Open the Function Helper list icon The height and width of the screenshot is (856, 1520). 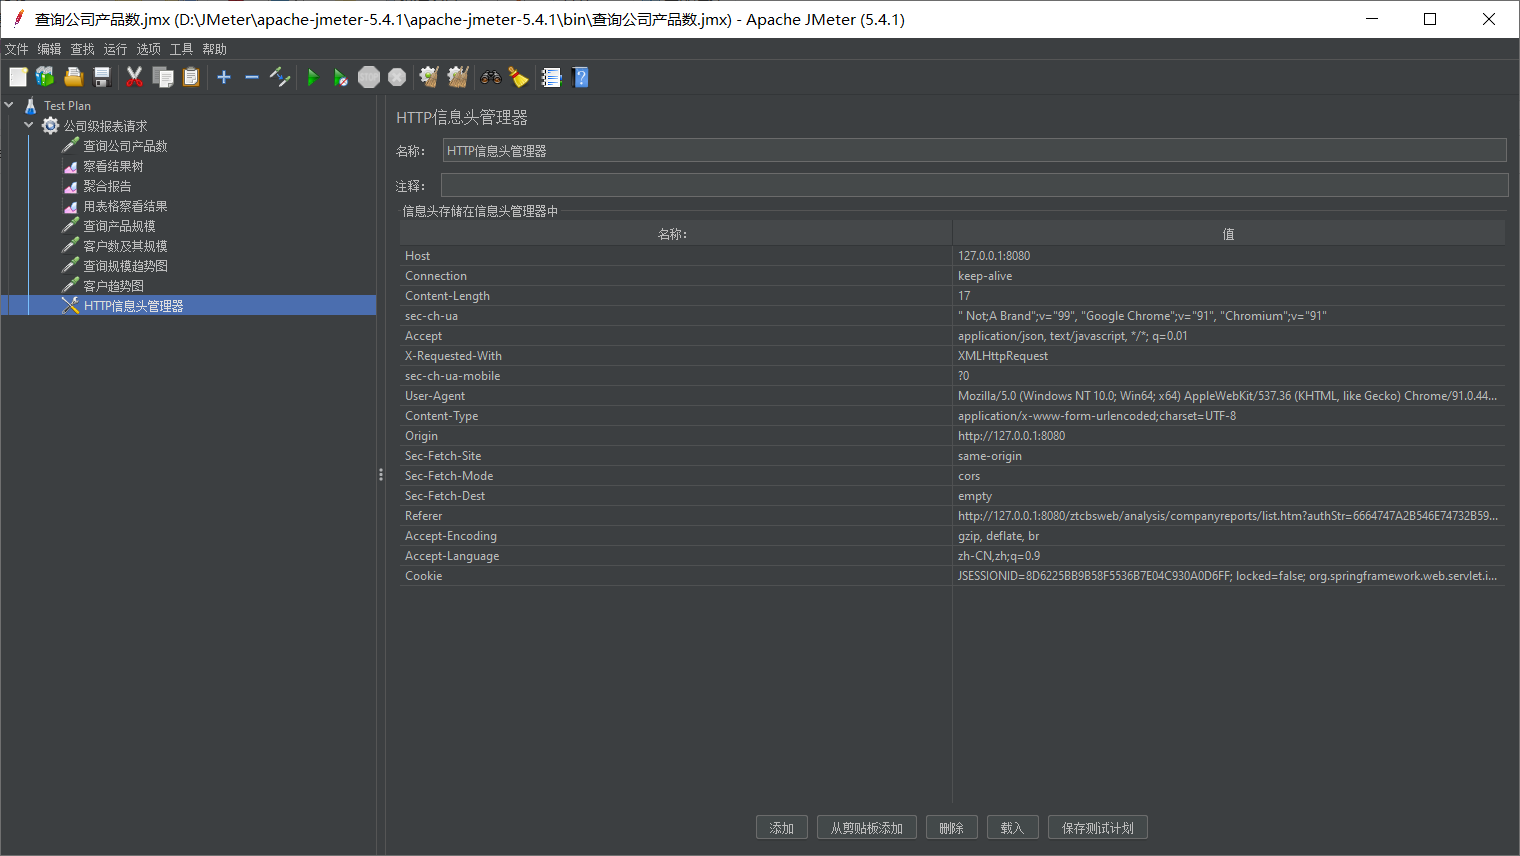(x=551, y=77)
